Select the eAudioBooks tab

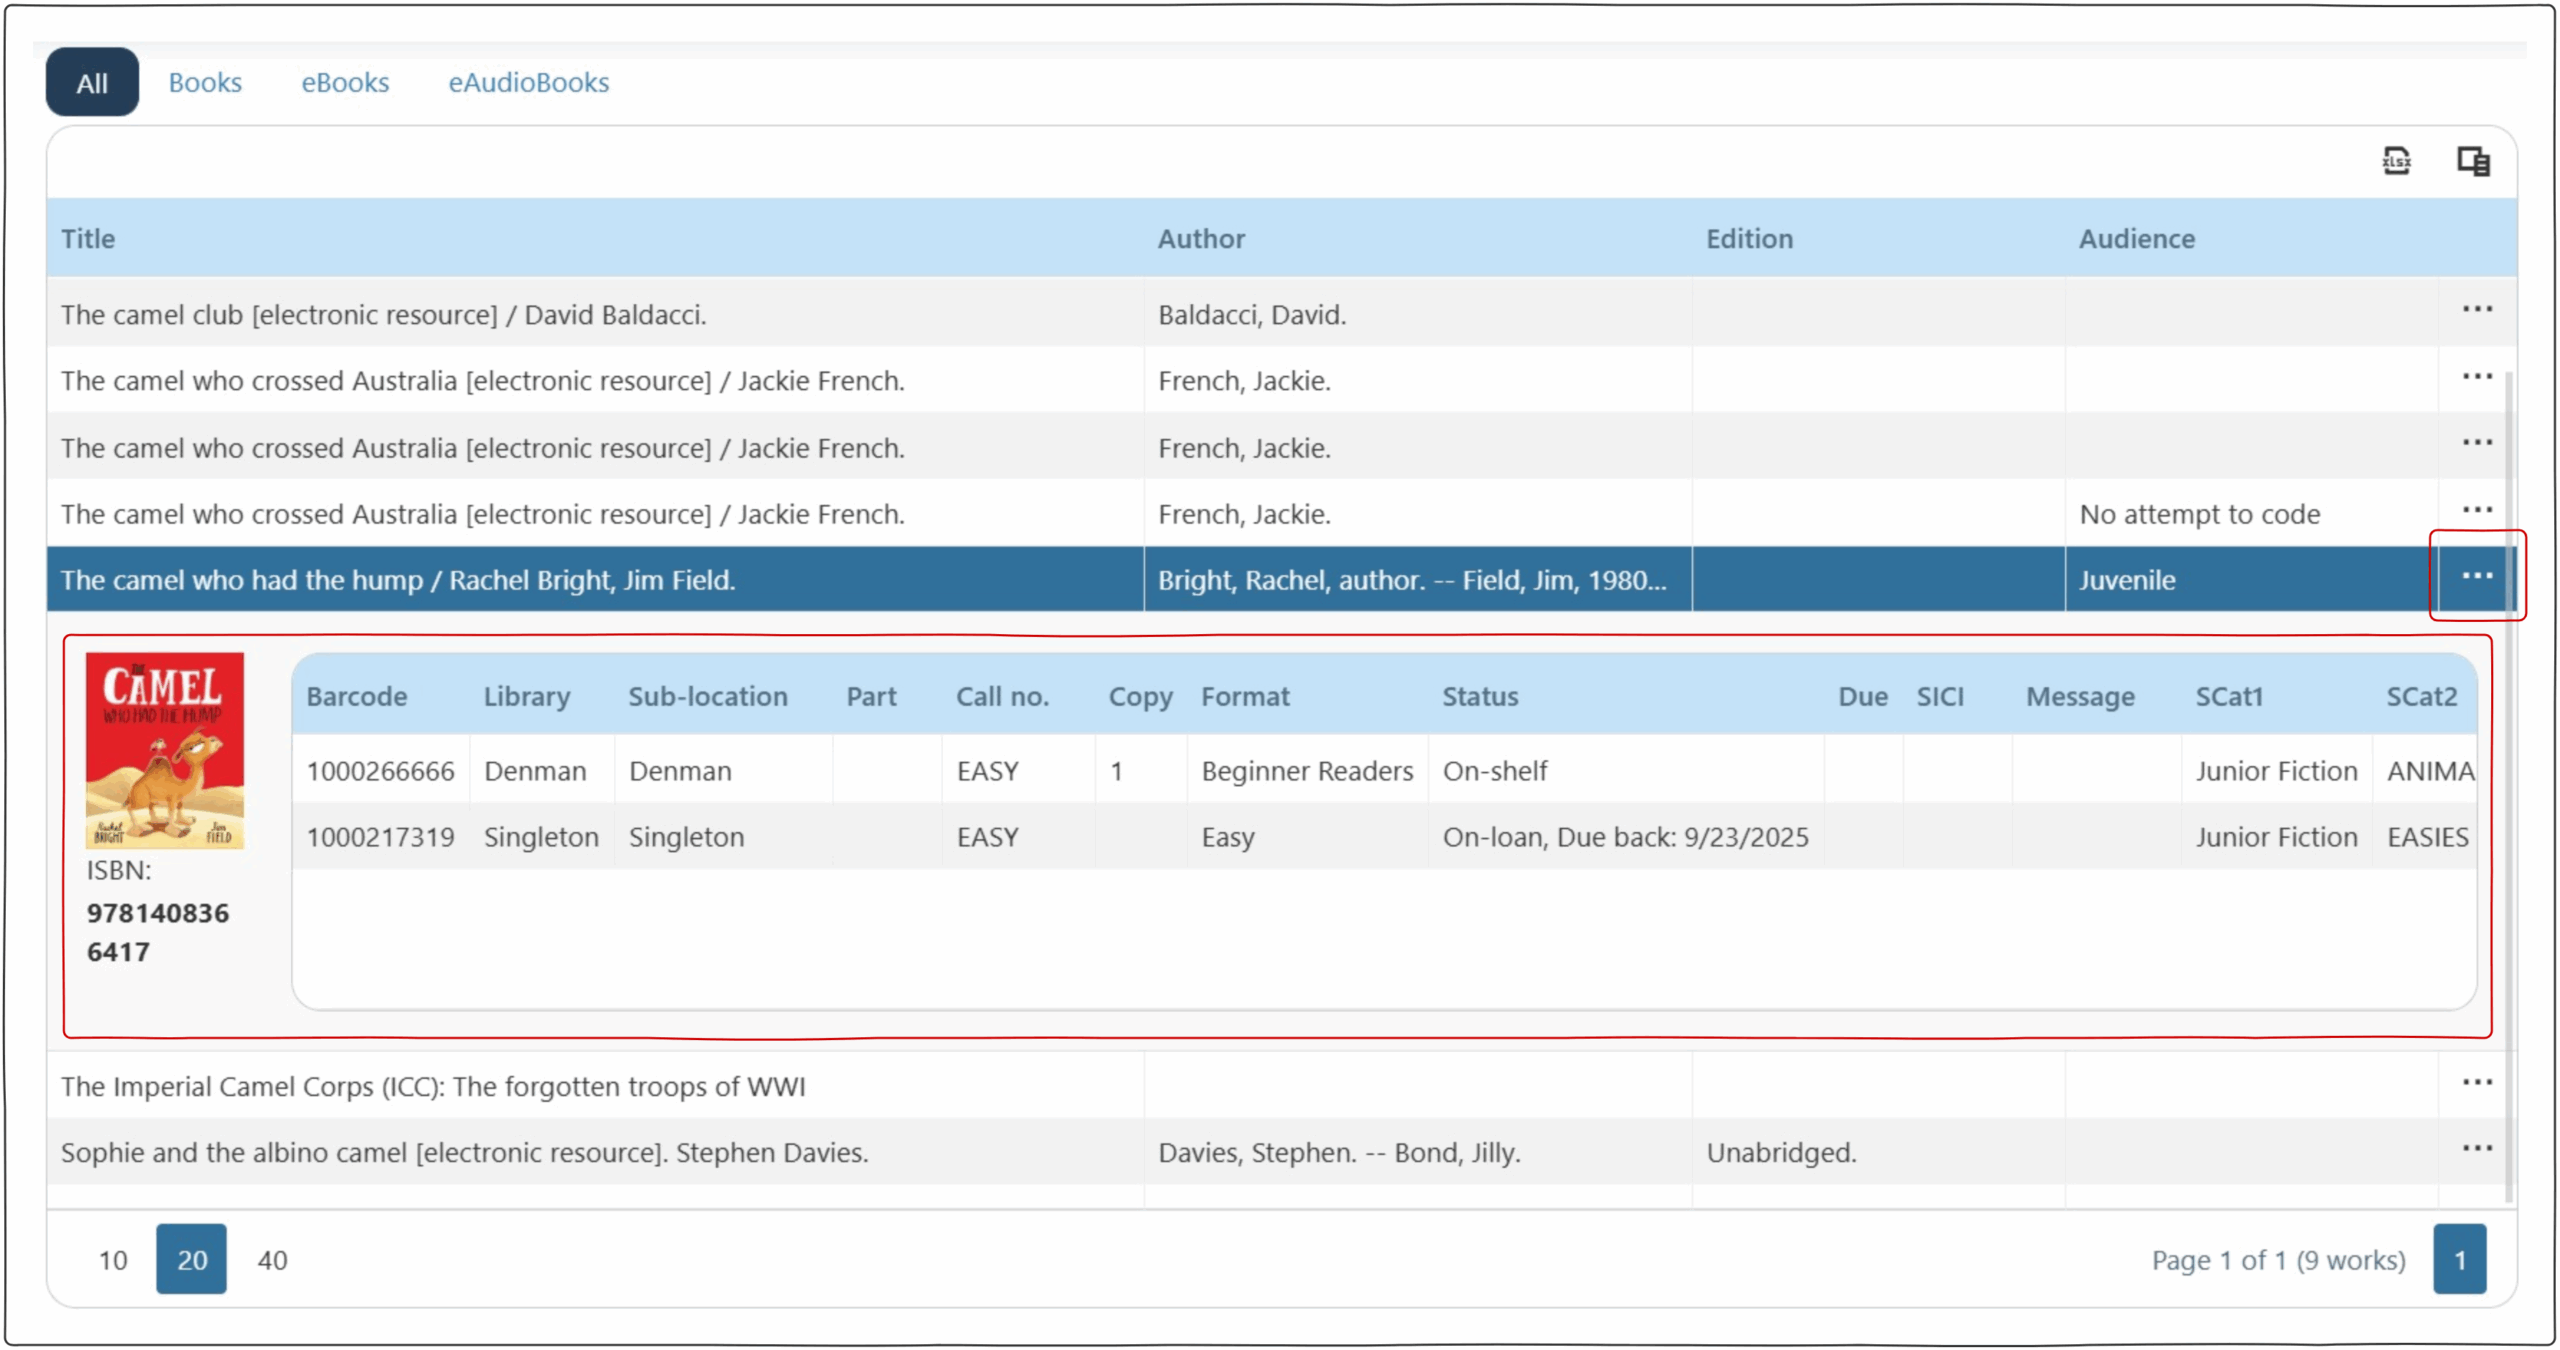pyautogui.click(x=528, y=82)
